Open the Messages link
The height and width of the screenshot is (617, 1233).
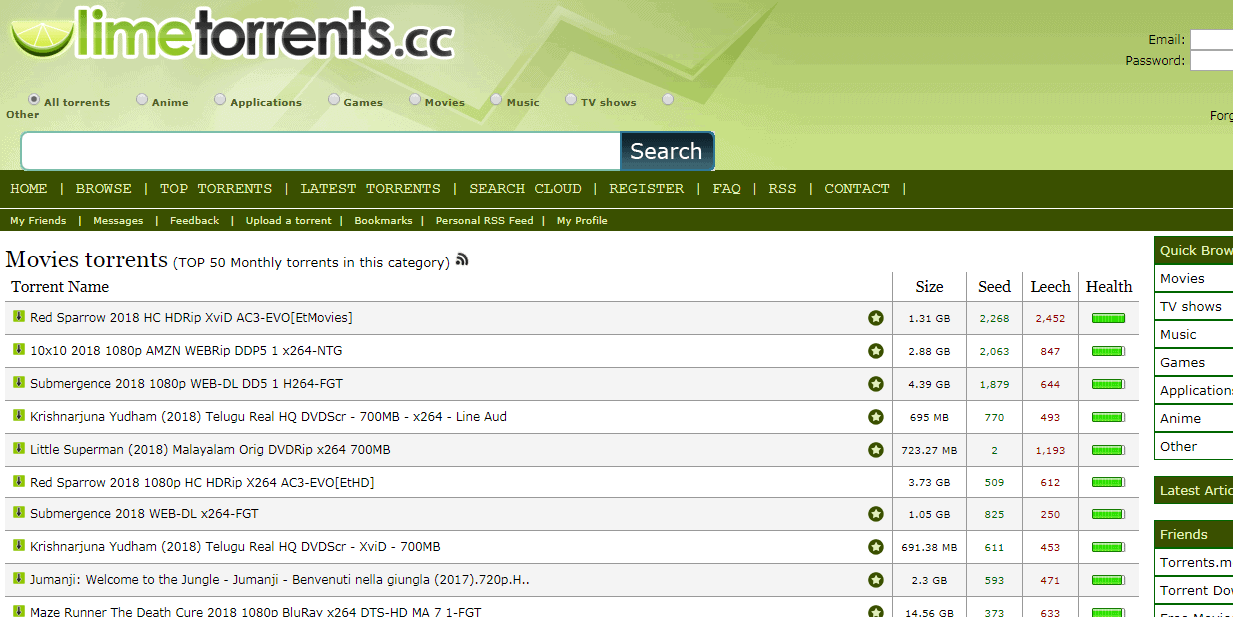click(x=118, y=221)
